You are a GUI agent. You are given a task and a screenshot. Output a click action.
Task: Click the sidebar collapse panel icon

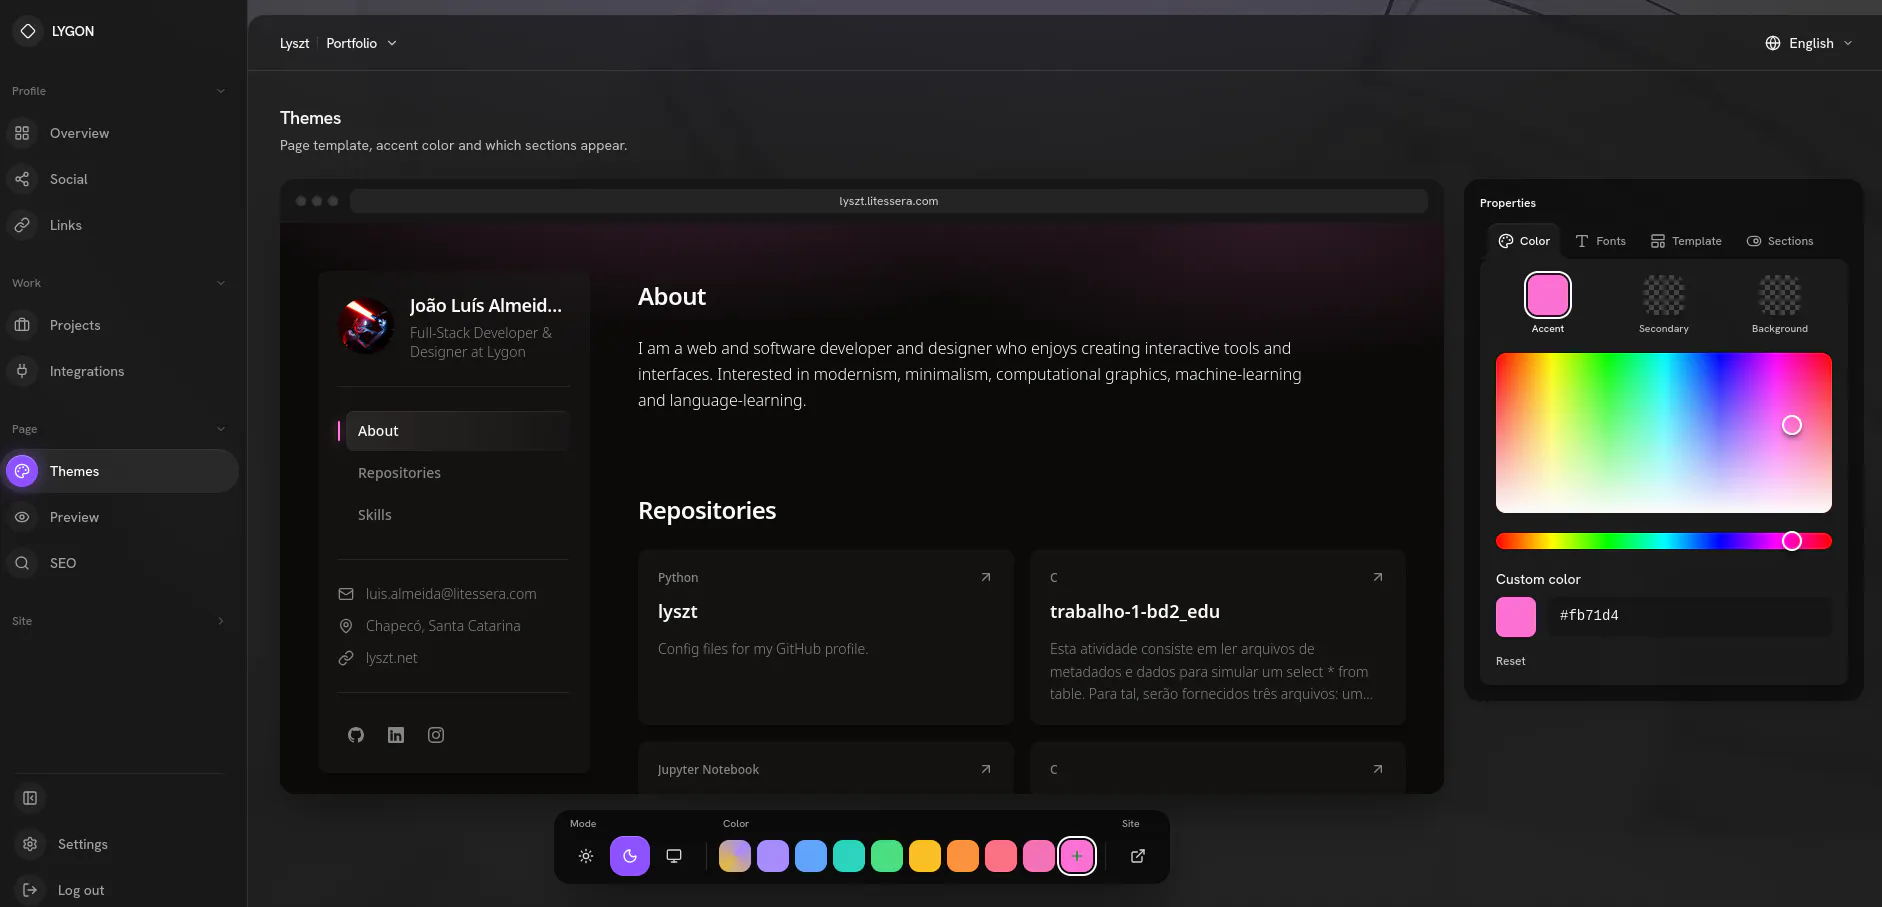[x=30, y=798]
